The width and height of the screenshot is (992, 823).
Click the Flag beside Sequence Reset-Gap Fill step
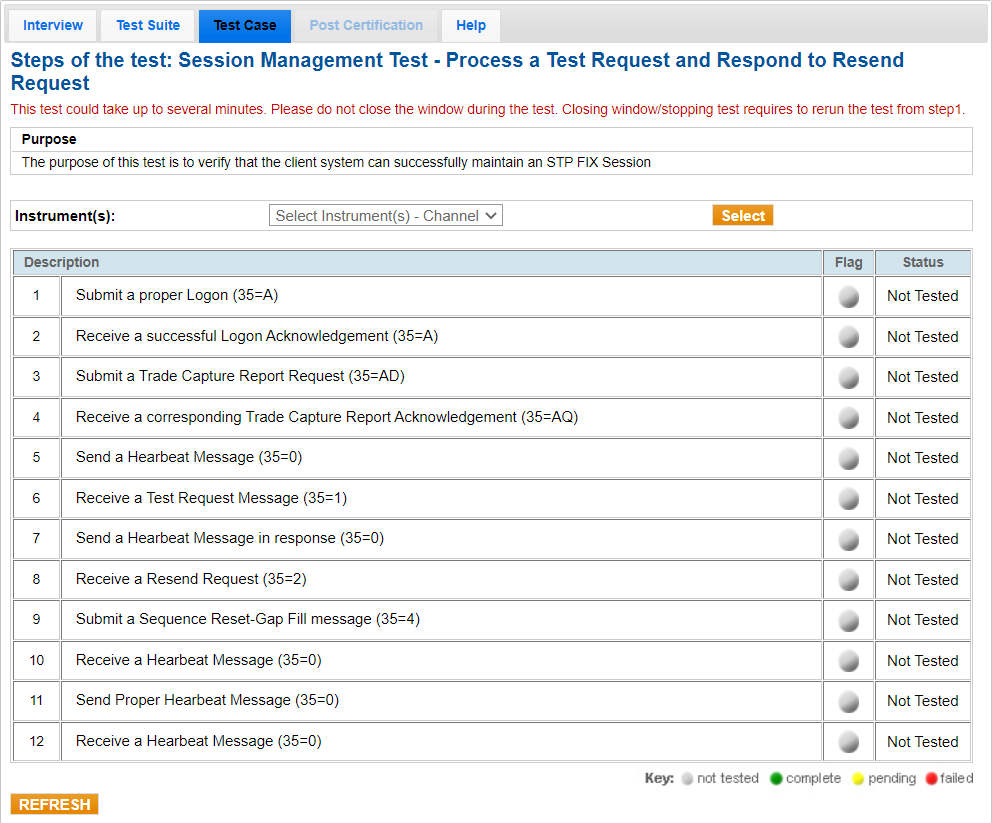848,620
